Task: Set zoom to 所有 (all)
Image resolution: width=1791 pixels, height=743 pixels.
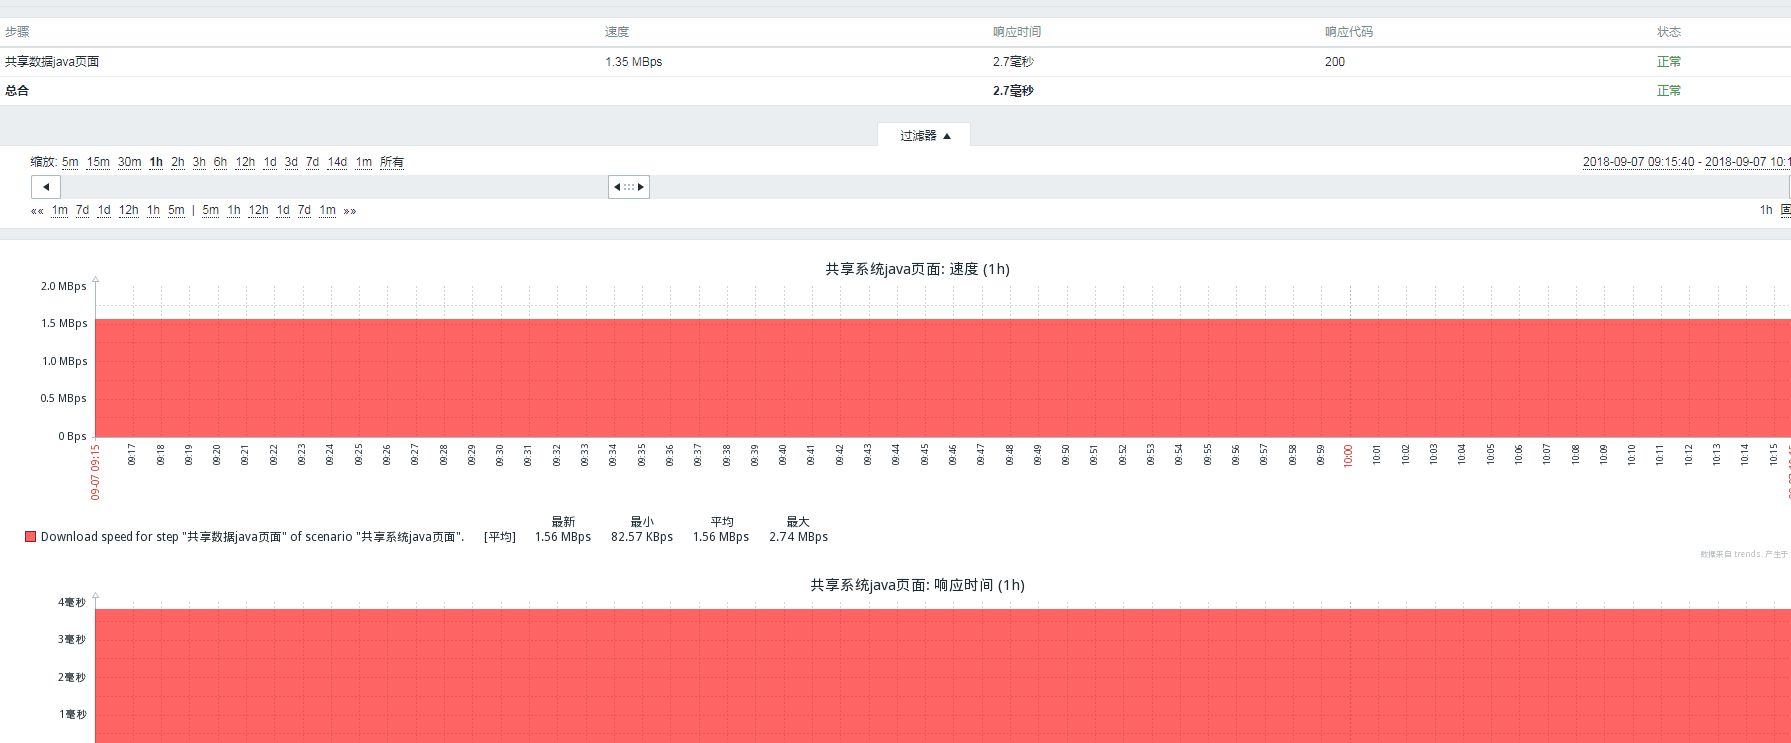Action: point(392,162)
